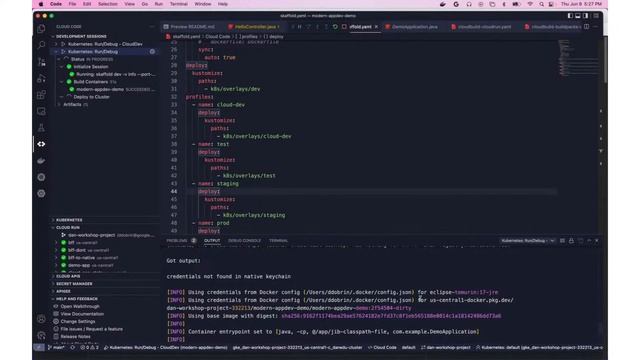Click the split editor icon

click(x=587, y=27)
